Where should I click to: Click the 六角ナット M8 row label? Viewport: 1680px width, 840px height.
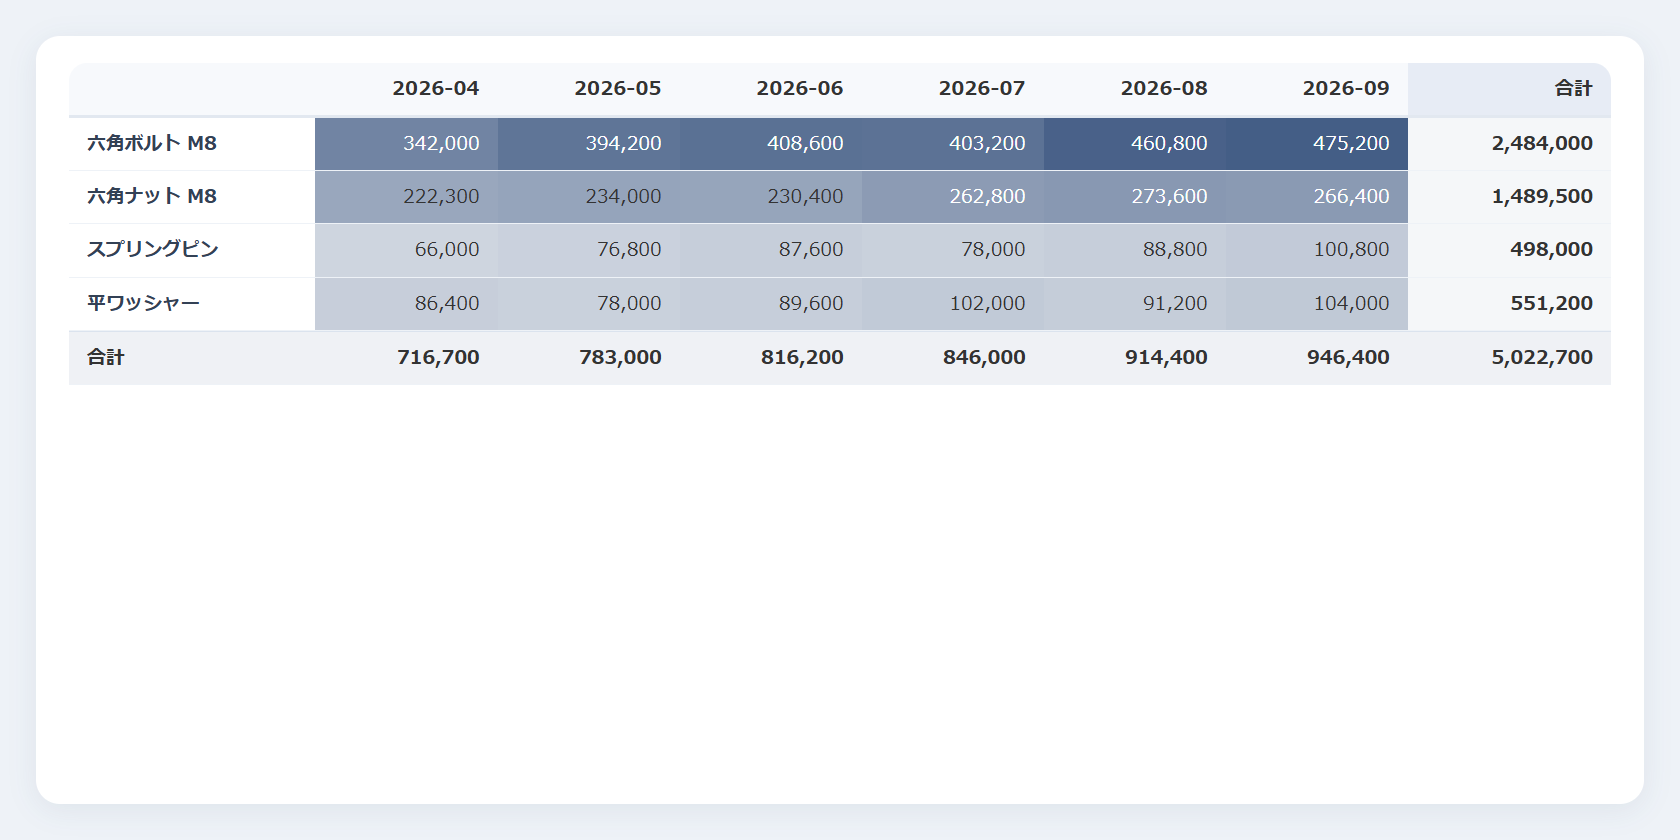(192, 197)
